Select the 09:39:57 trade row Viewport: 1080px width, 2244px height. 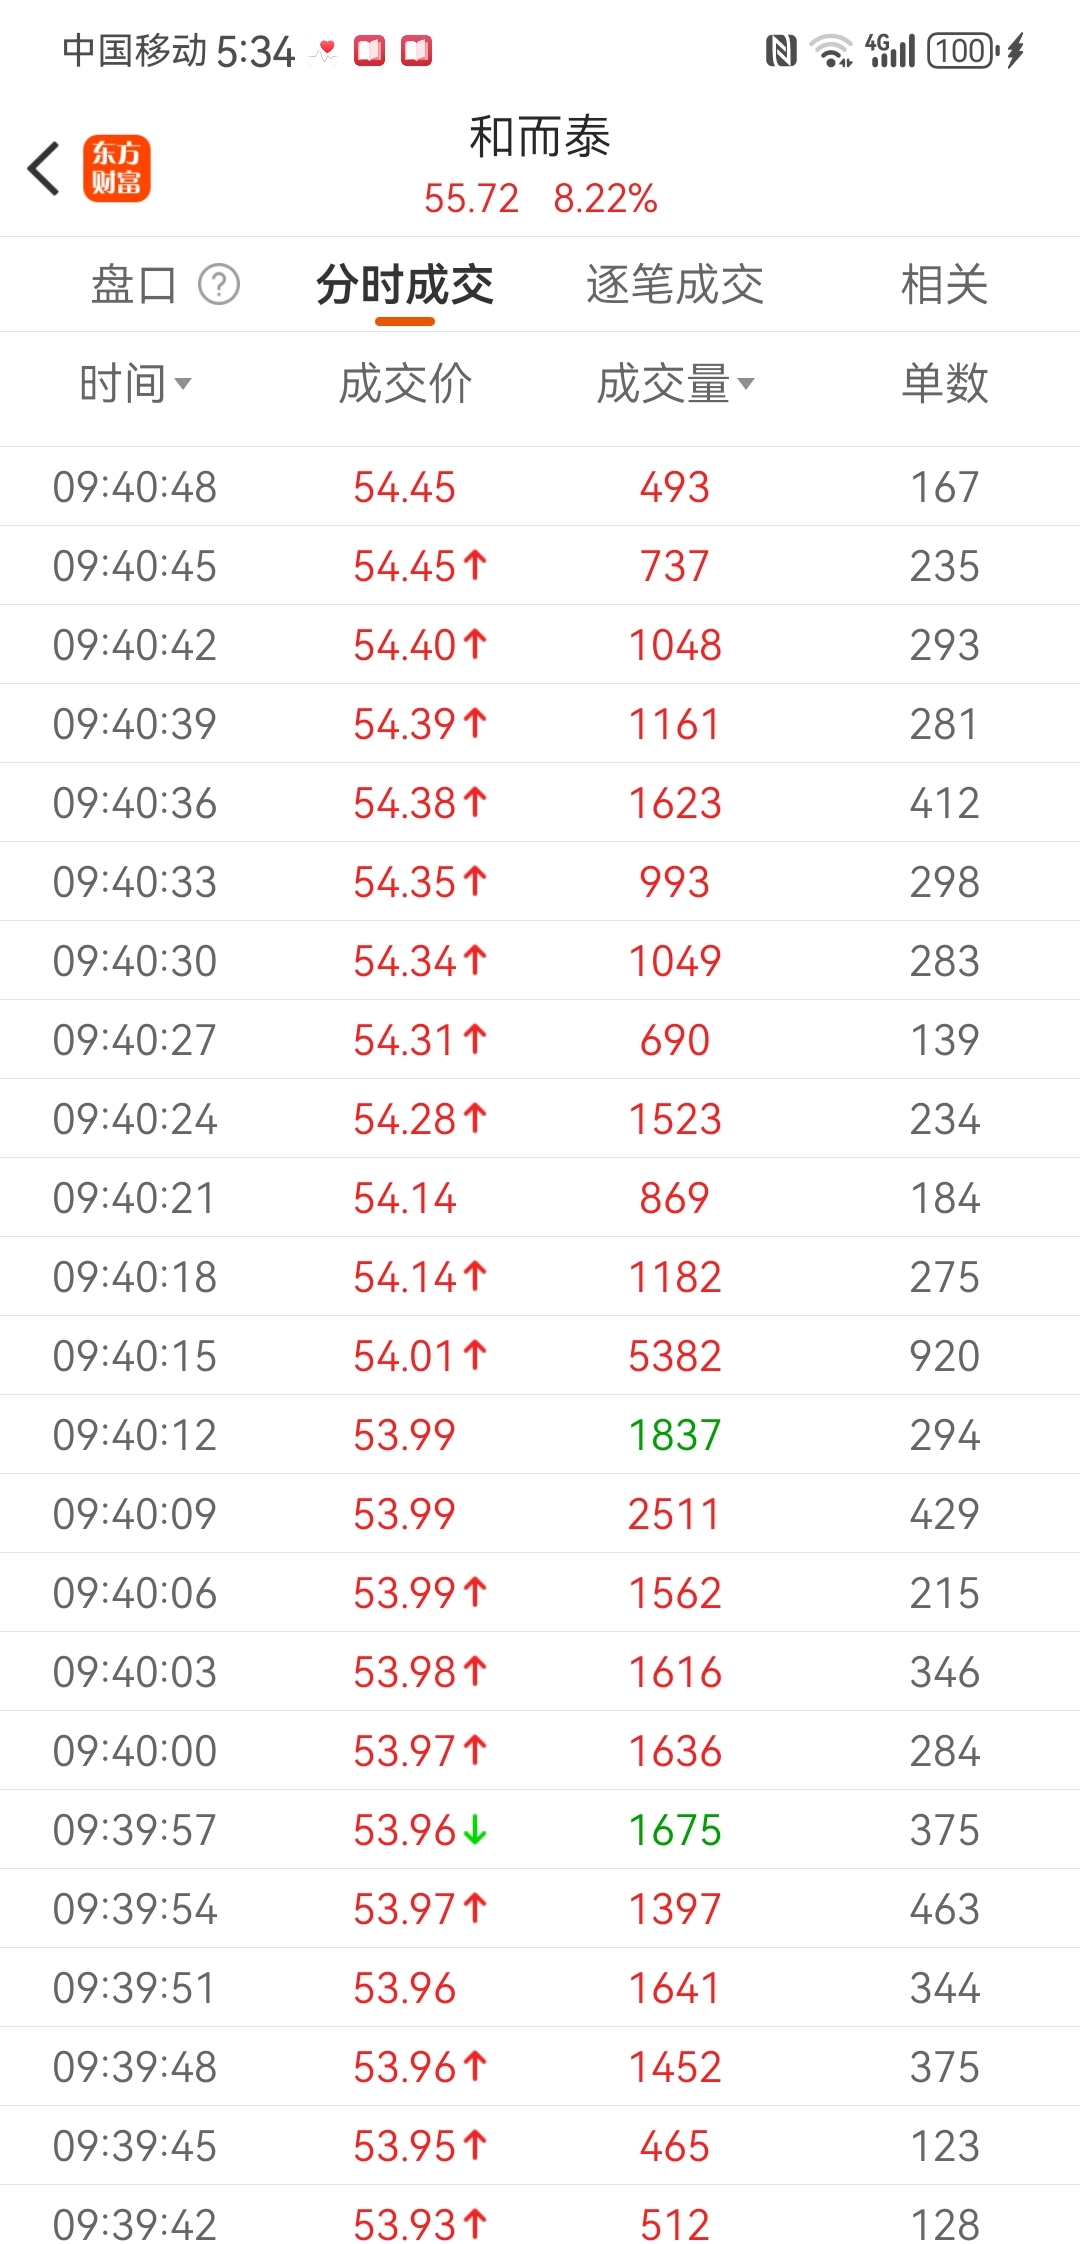click(x=540, y=1830)
